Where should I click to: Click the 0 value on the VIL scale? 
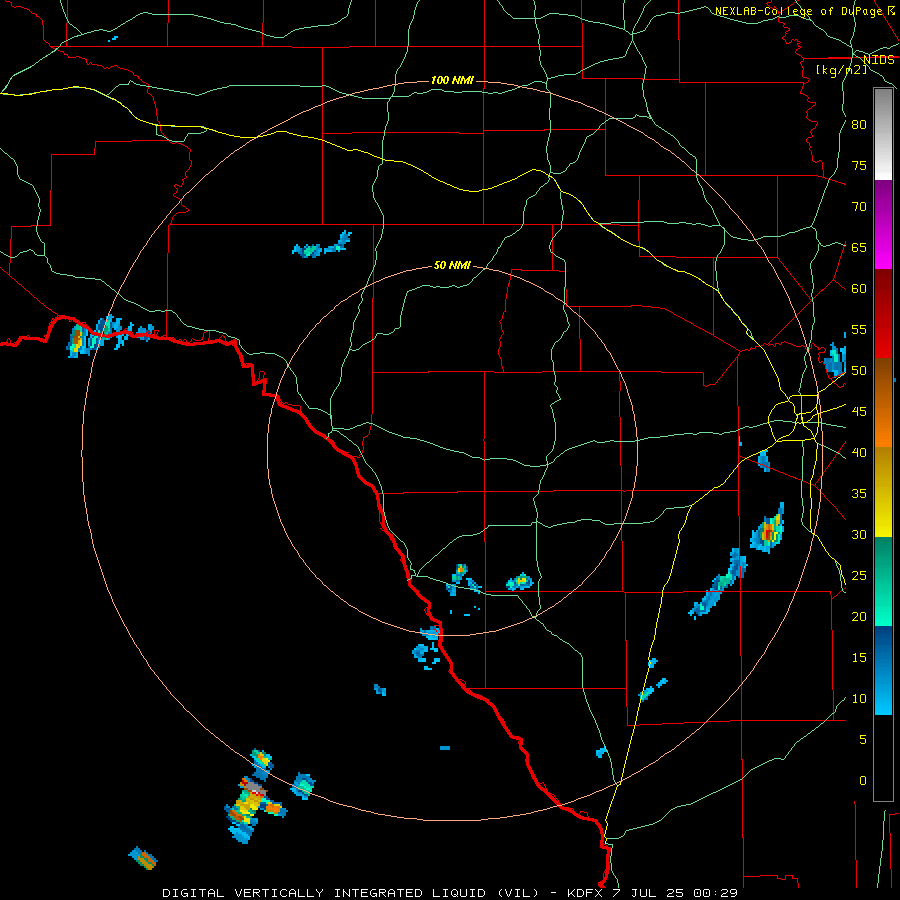point(863,781)
